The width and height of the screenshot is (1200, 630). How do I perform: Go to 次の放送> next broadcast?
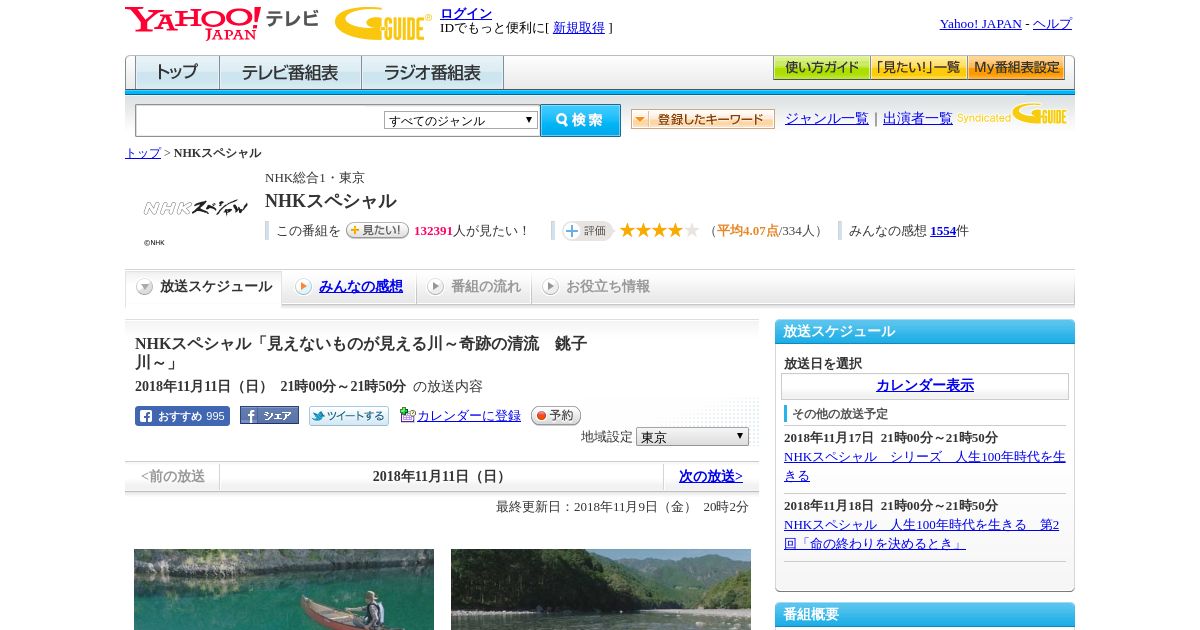[711, 477]
